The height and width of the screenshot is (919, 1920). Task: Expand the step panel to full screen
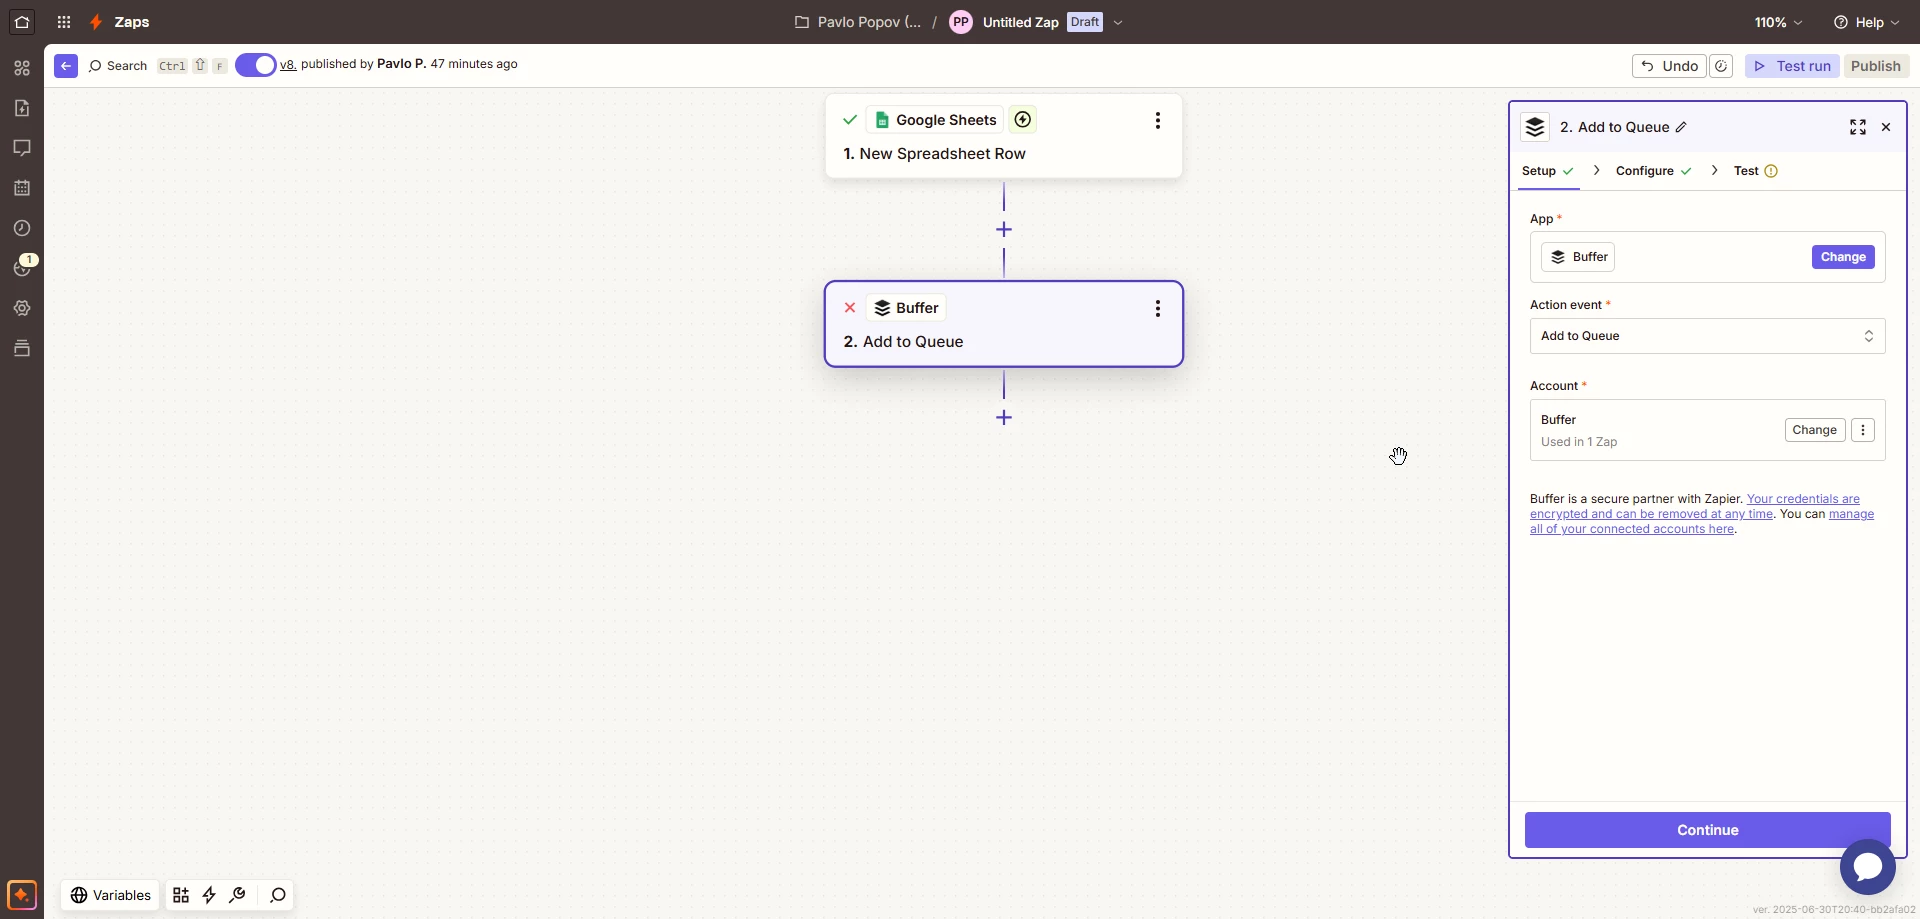(1858, 127)
